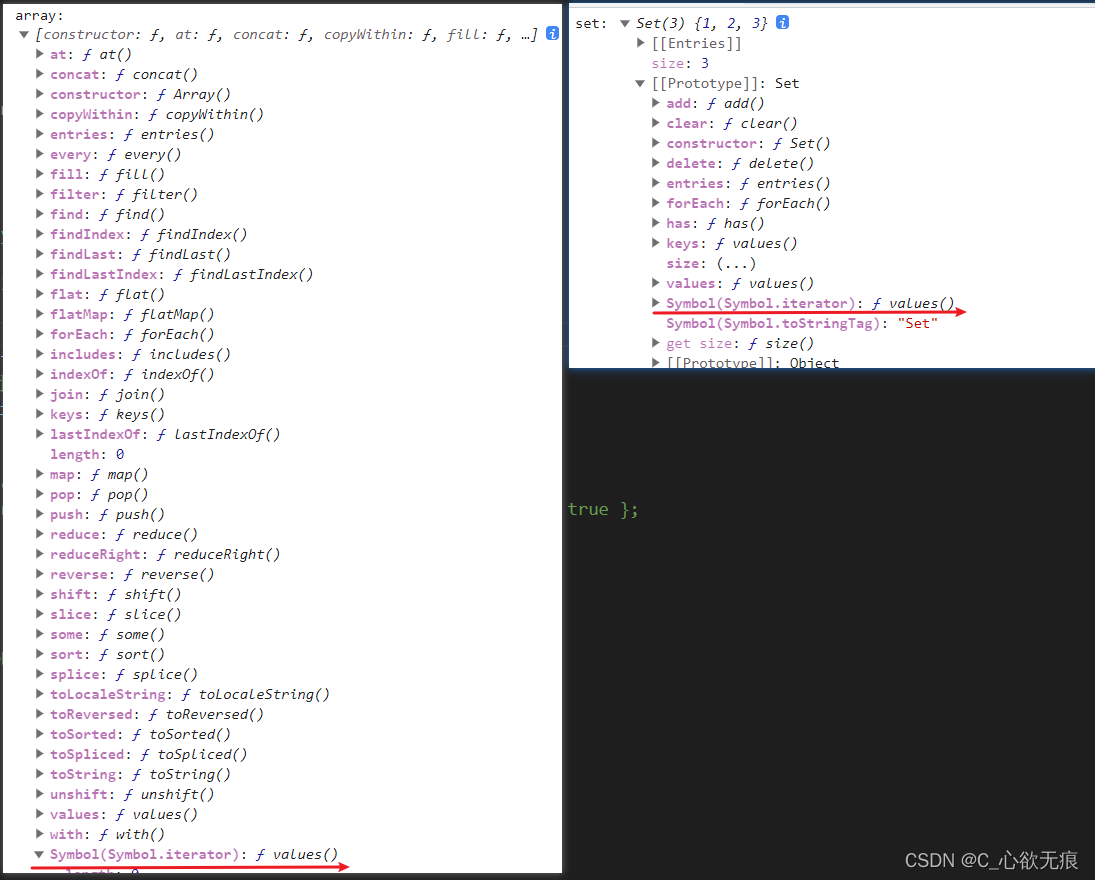Expand the get size getter entry
1095x880 pixels.
pos(656,343)
